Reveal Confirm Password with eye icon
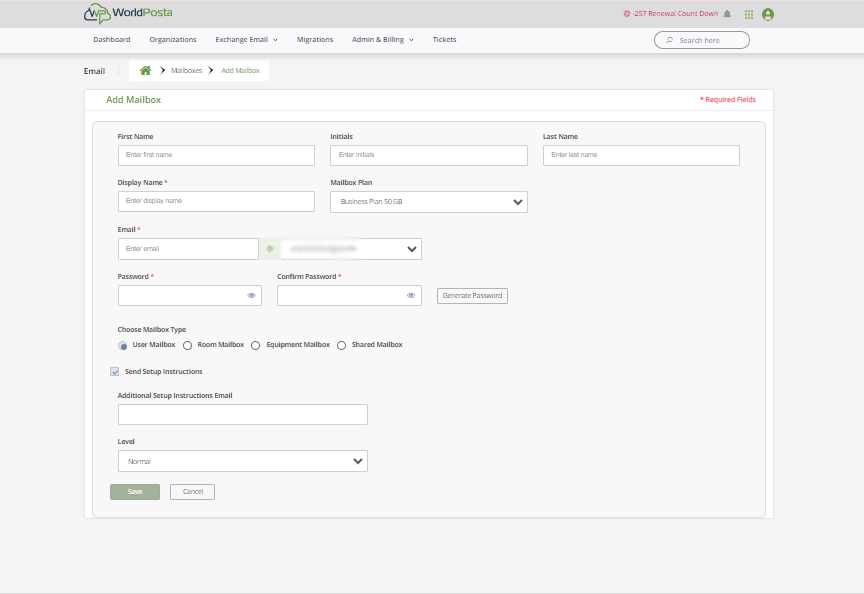 [x=411, y=296]
